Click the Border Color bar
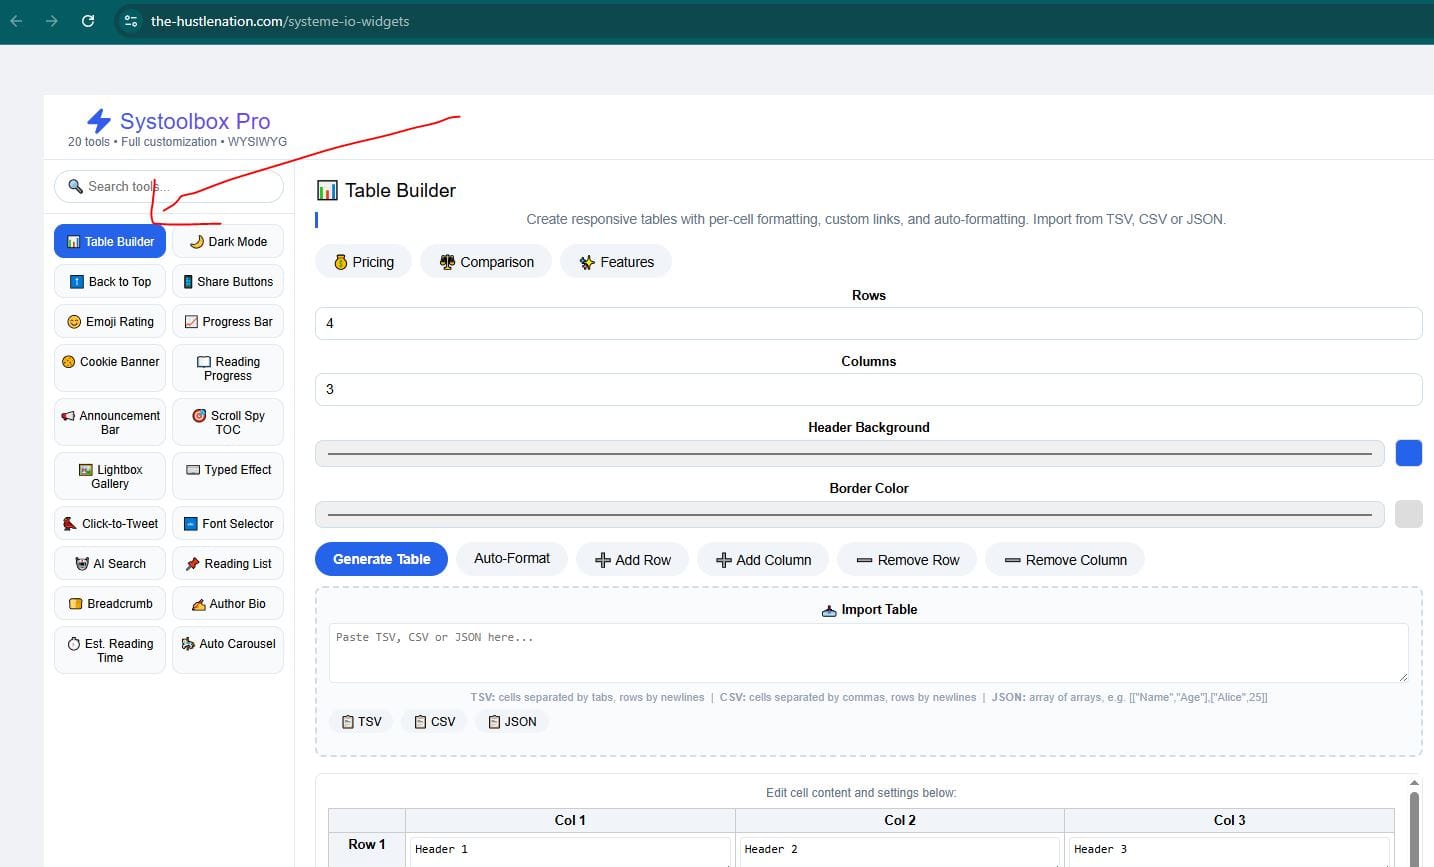 pos(850,515)
